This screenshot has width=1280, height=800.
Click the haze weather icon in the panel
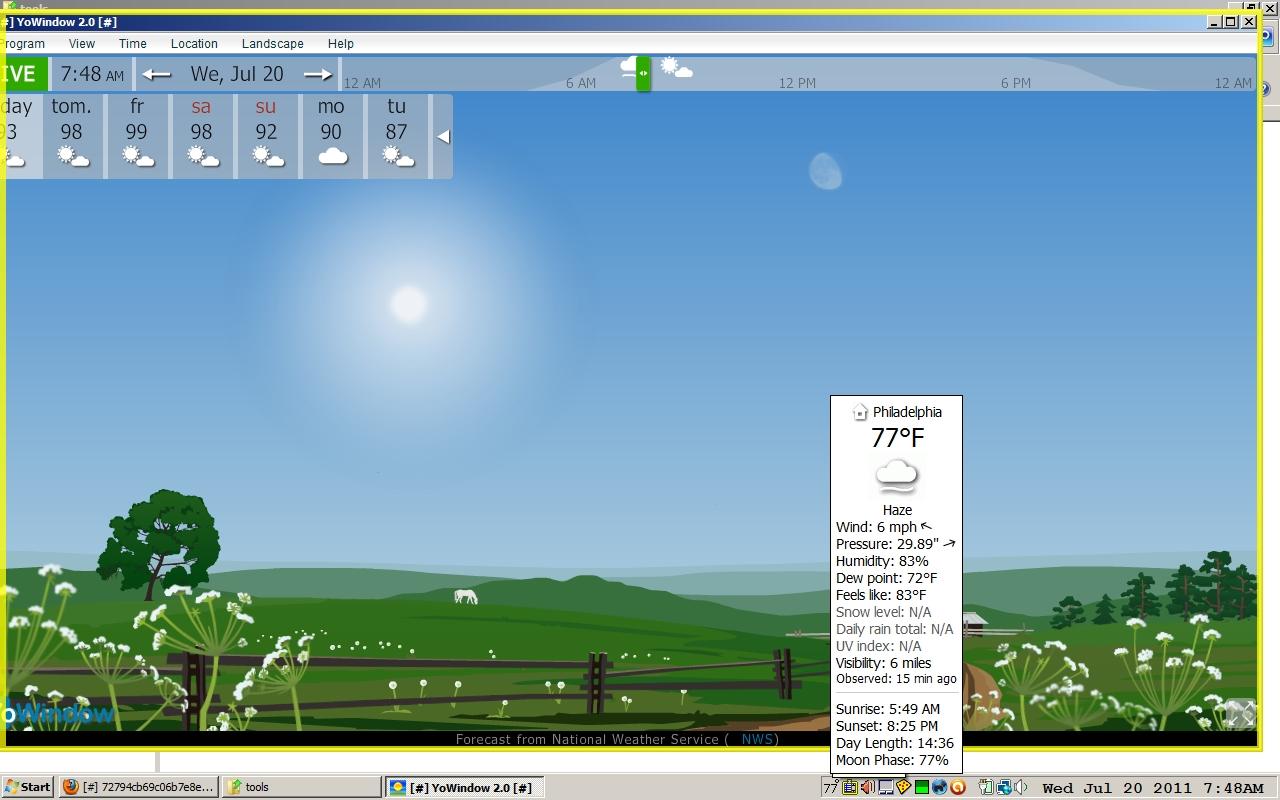896,477
